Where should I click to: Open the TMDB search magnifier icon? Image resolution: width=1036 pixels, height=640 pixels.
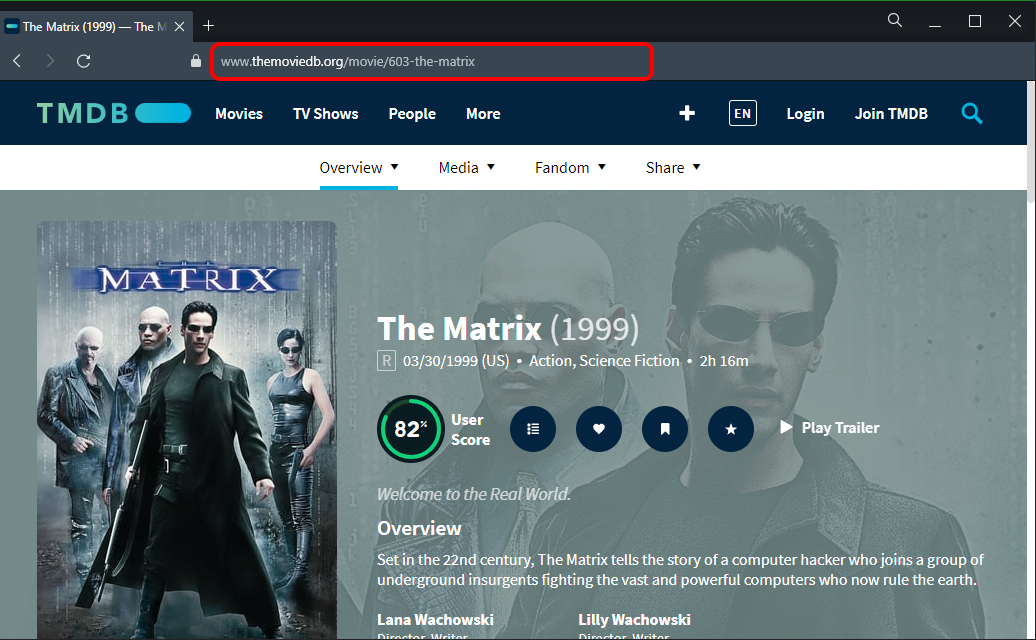coord(971,114)
